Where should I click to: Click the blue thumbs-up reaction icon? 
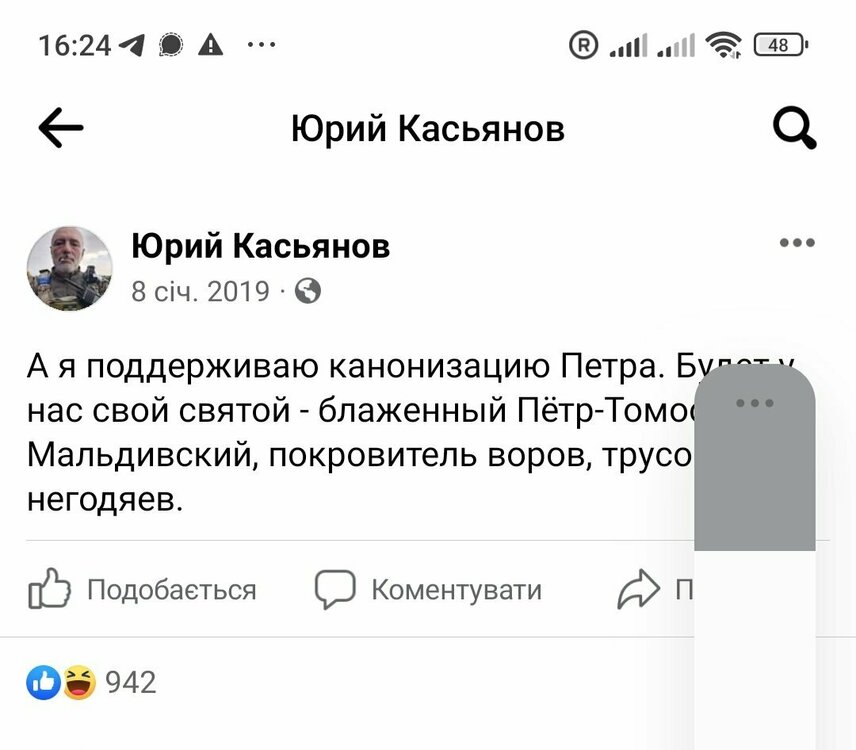(x=43, y=682)
